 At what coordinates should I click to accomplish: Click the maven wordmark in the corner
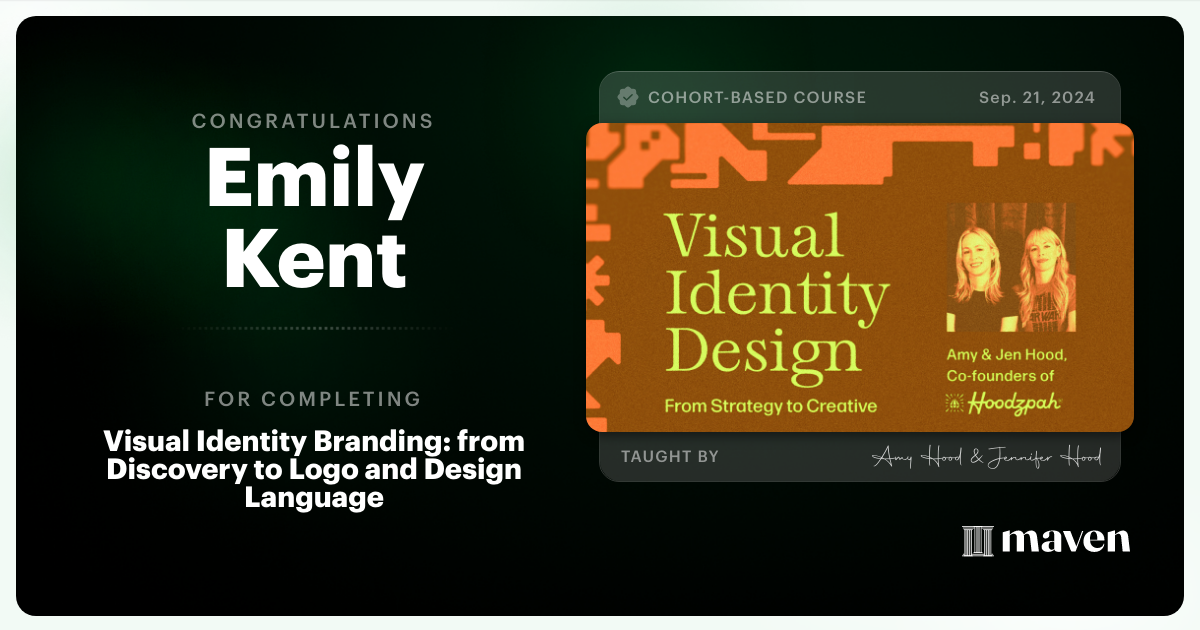tap(1064, 541)
